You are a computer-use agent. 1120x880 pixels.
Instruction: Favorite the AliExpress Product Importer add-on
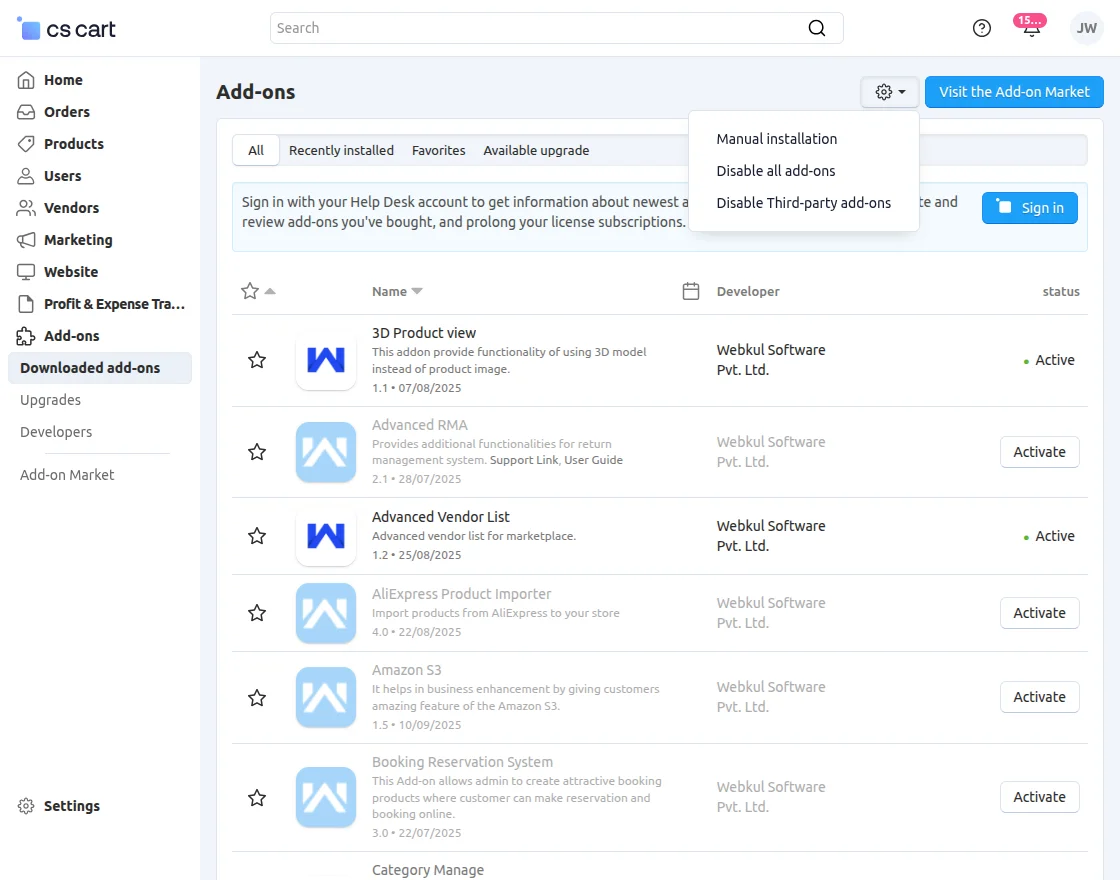click(257, 613)
